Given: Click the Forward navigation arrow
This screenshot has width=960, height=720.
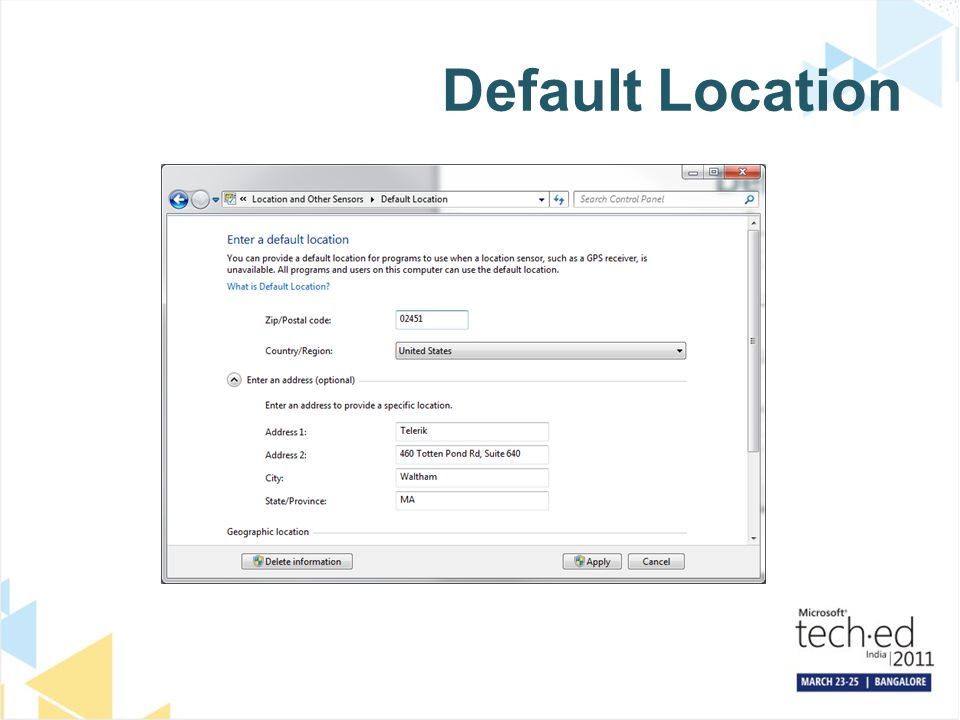Looking at the screenshot, I should 200,200.
